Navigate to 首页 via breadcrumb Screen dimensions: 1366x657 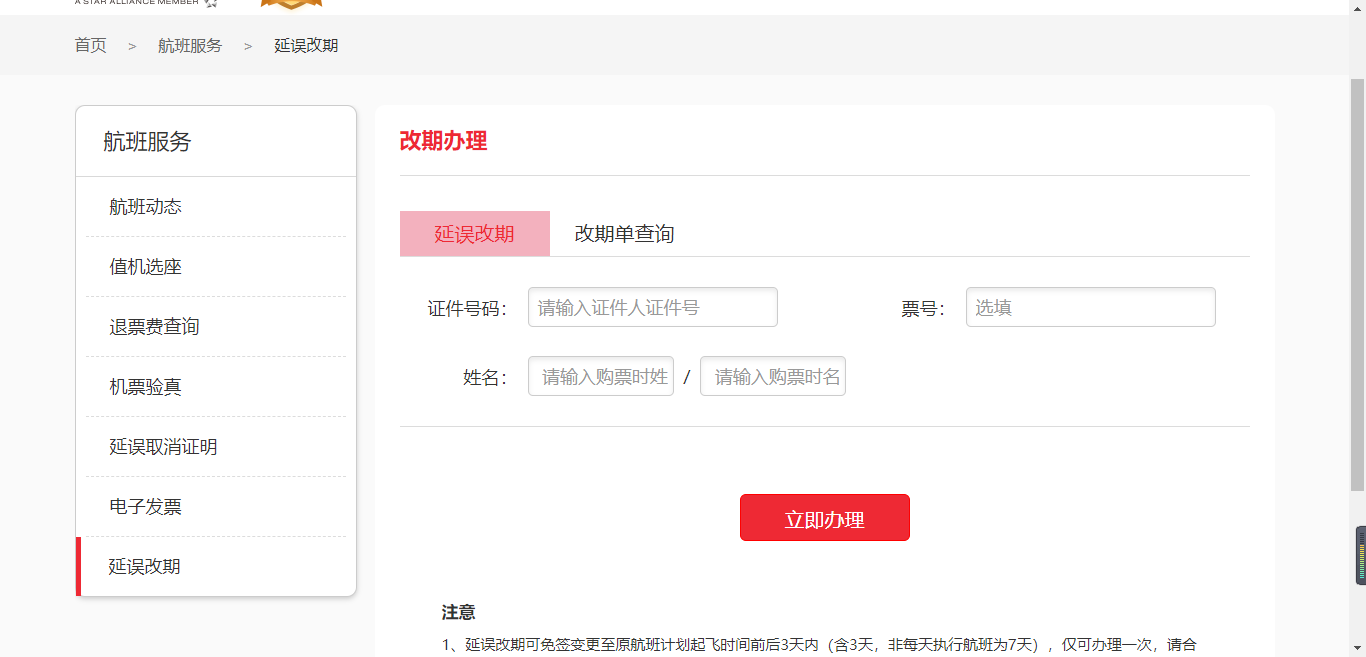click(90, 45)
